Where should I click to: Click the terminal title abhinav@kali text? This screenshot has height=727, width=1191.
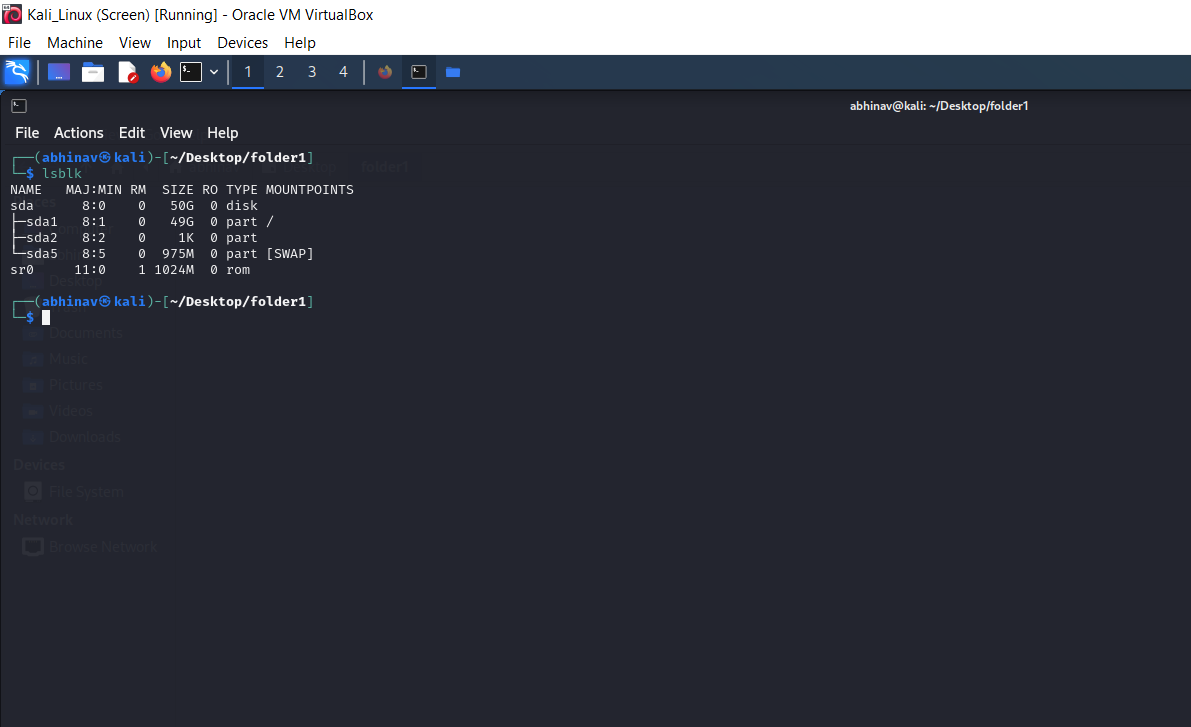[x=939, y=106]
